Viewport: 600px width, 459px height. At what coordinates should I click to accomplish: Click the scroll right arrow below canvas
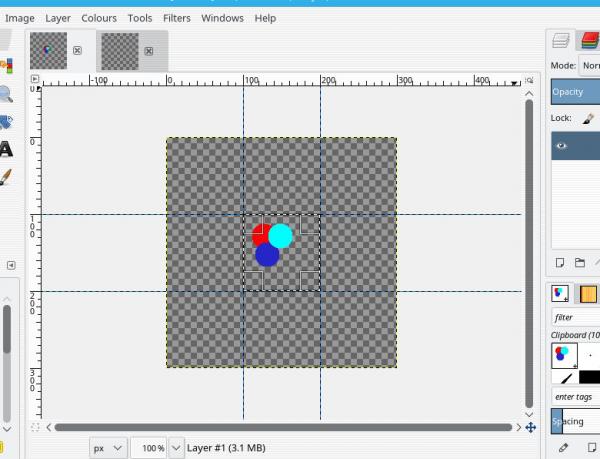tap(519, 427)
